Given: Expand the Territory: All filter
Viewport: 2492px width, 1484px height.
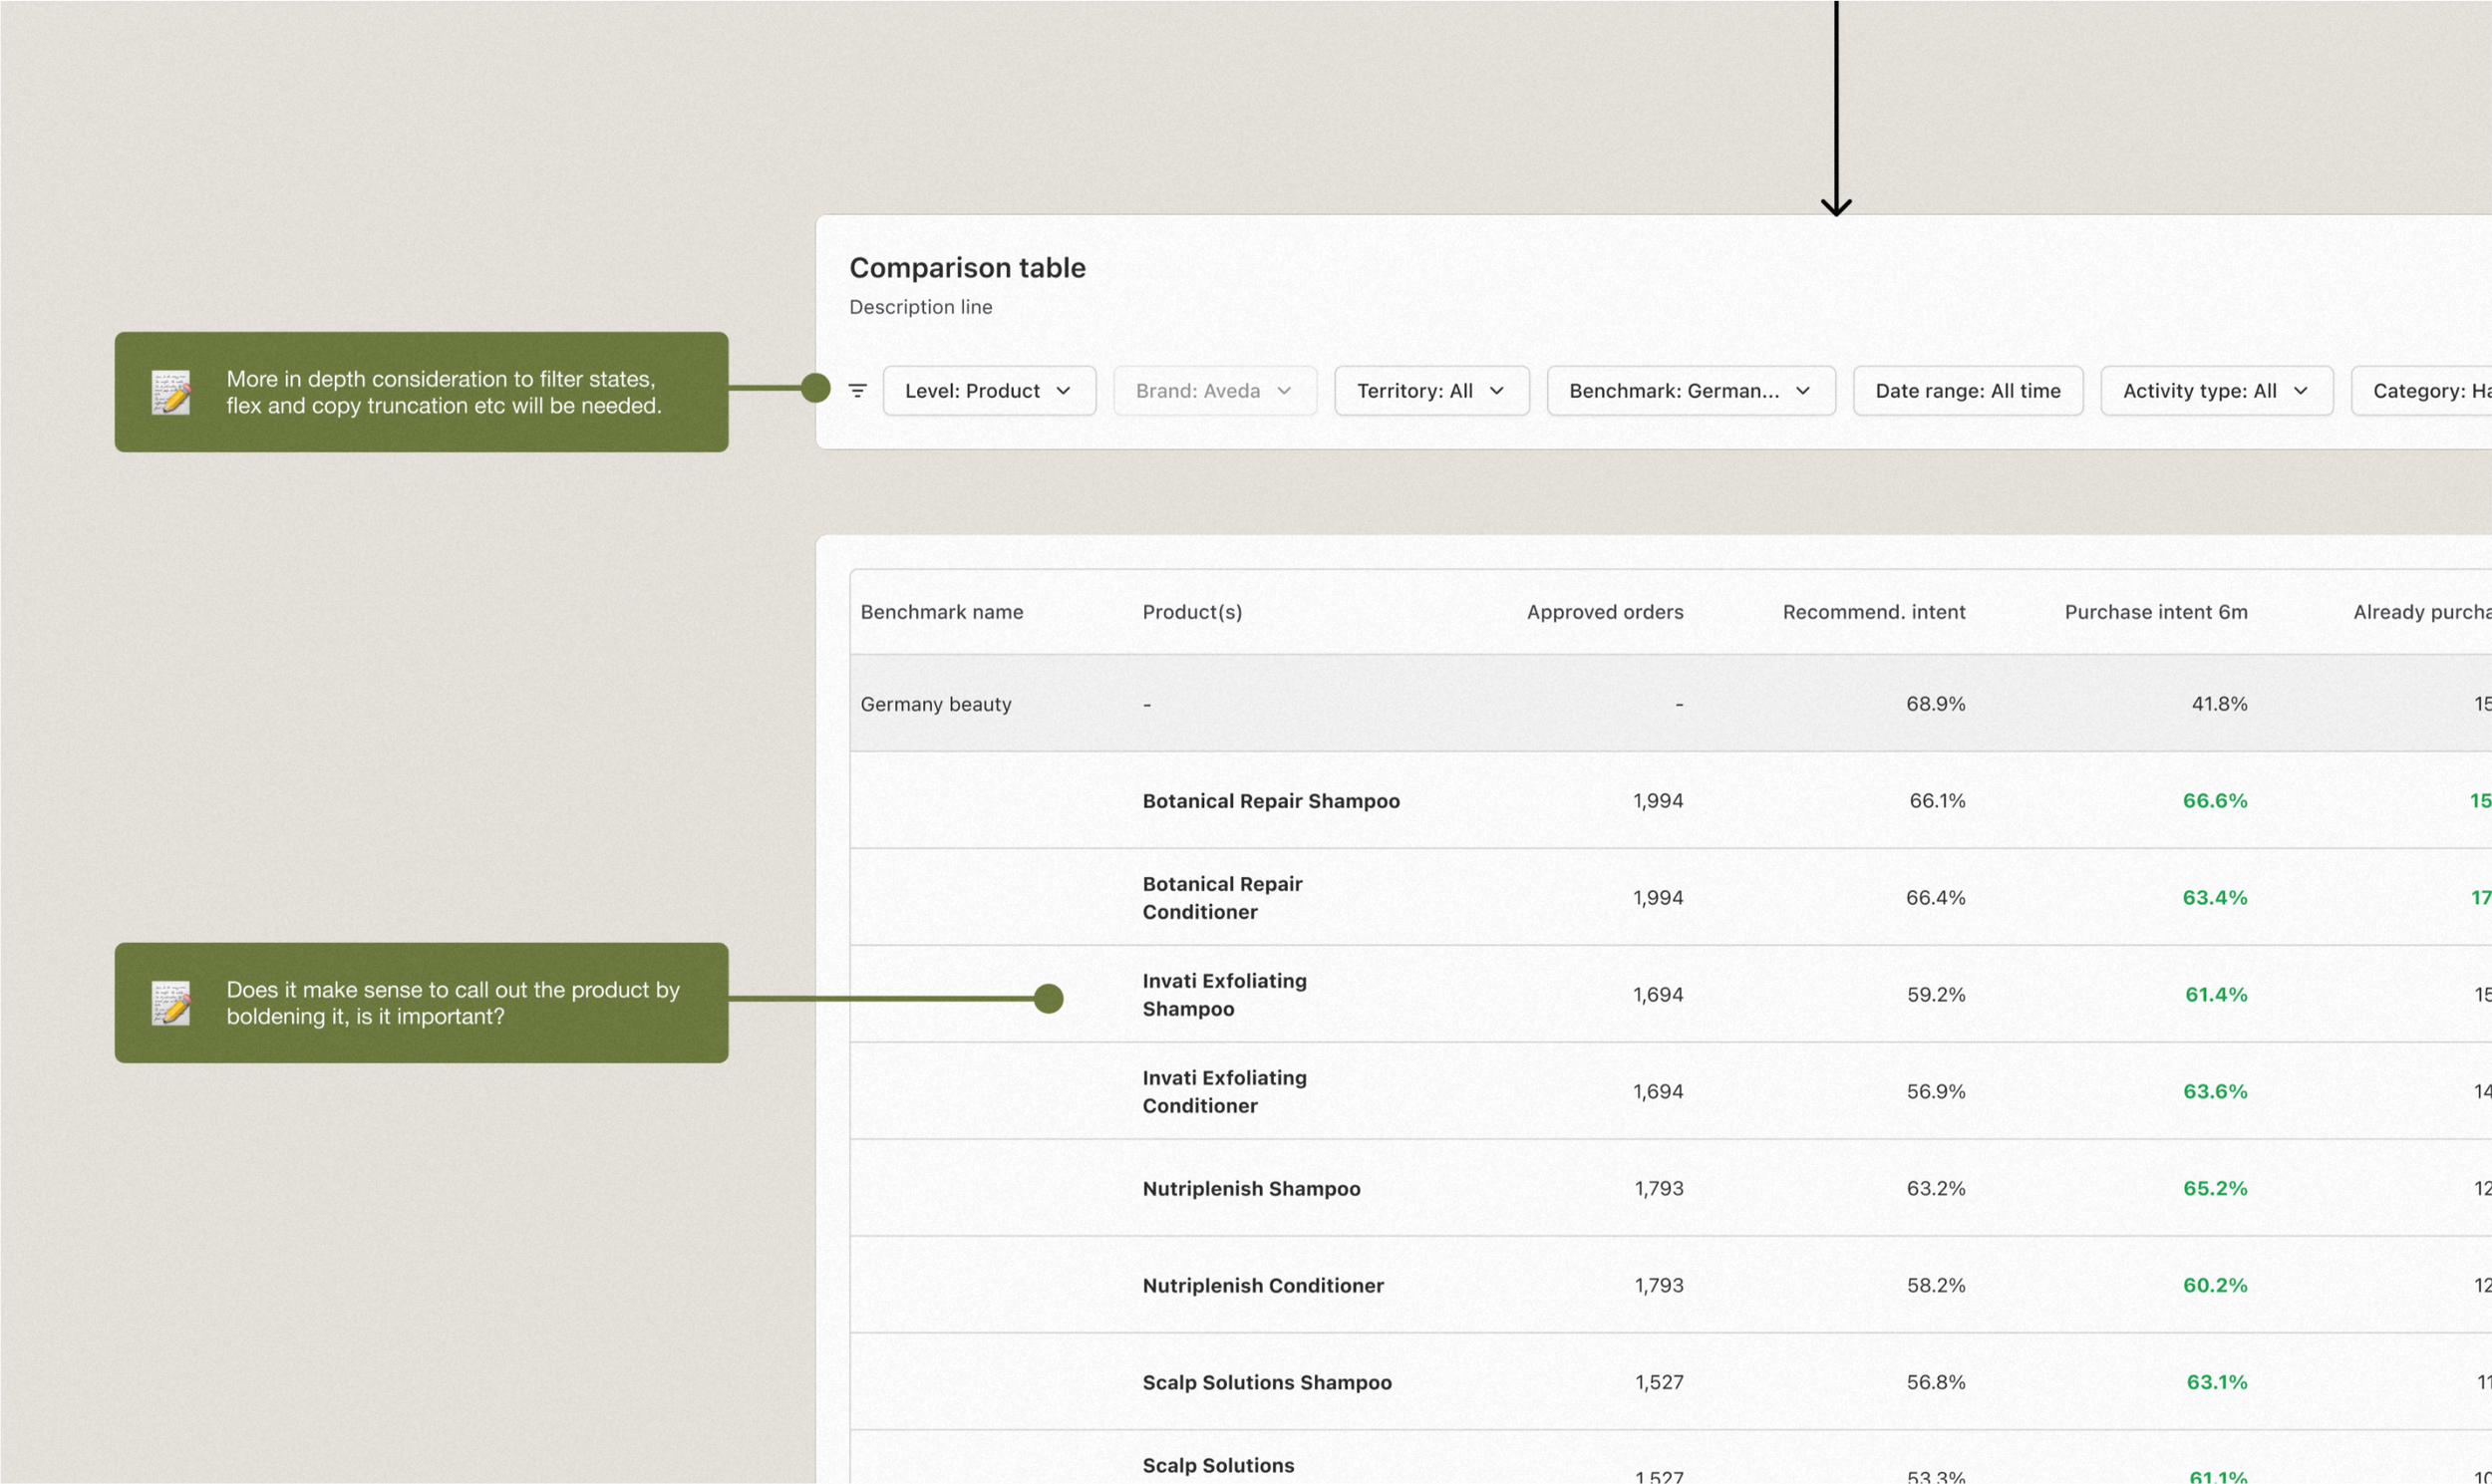Looking at the screenshot, I should click(1431, 391).
